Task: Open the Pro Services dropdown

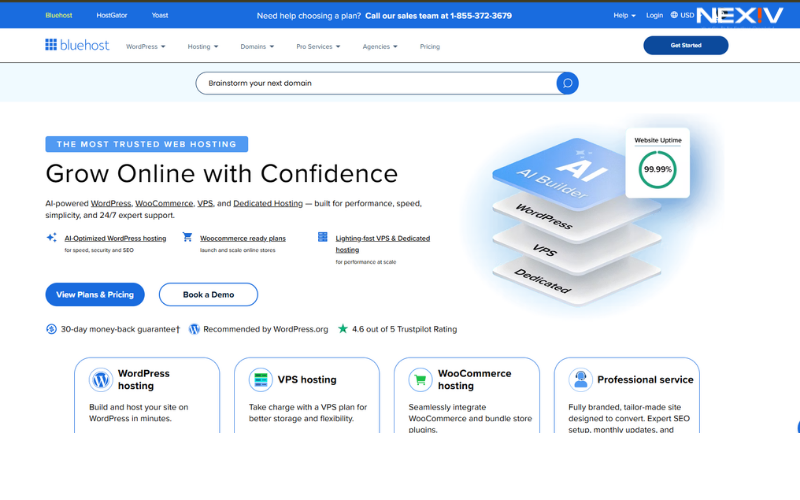Action: click(x=318, y=46)
